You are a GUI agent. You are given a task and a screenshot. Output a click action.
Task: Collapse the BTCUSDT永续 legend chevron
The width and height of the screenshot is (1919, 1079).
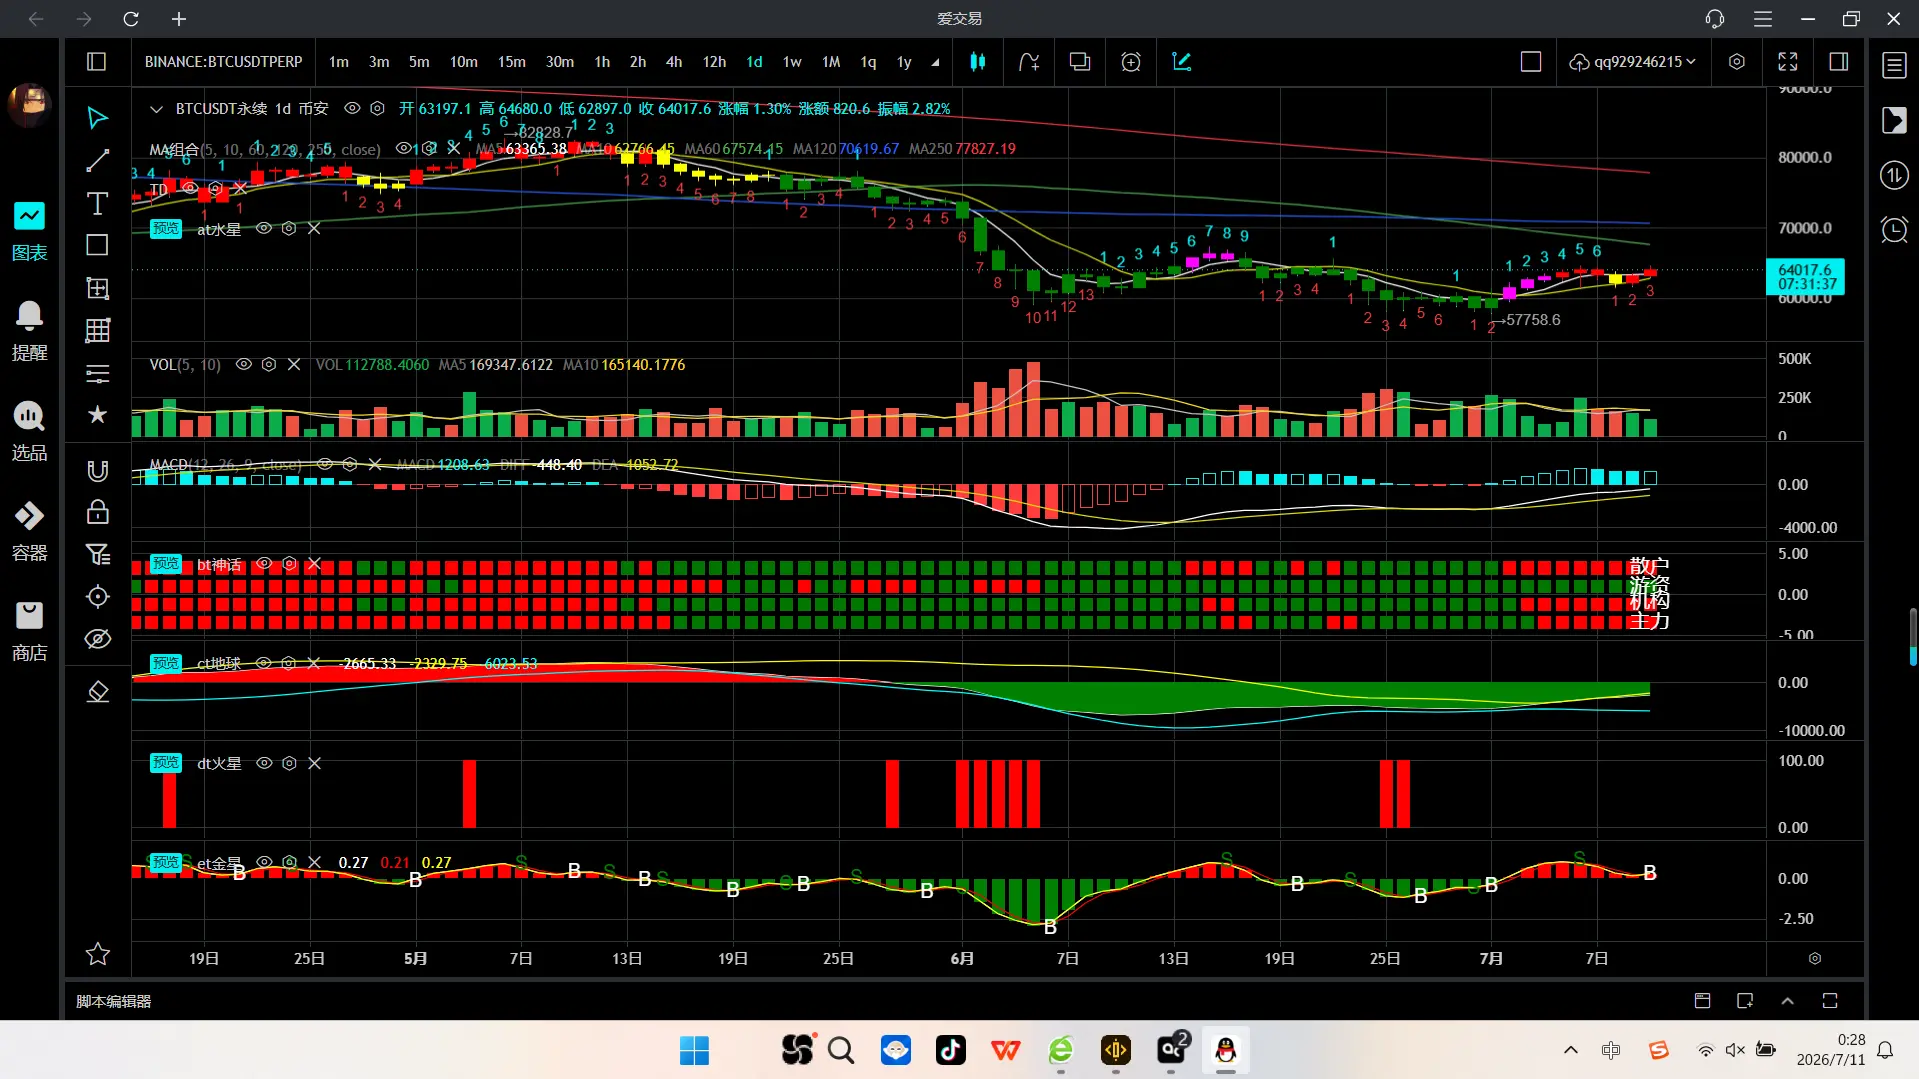(155, 109)
